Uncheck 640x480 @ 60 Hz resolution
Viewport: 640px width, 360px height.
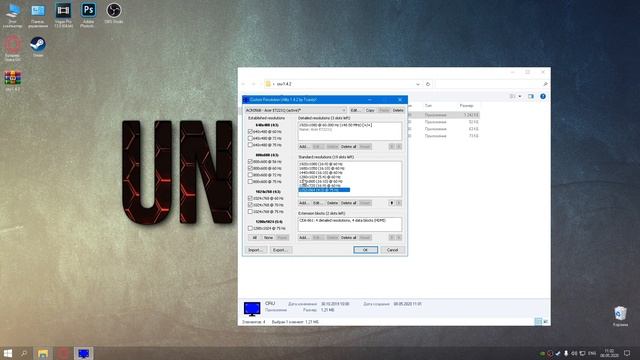[x=250, y=132]
